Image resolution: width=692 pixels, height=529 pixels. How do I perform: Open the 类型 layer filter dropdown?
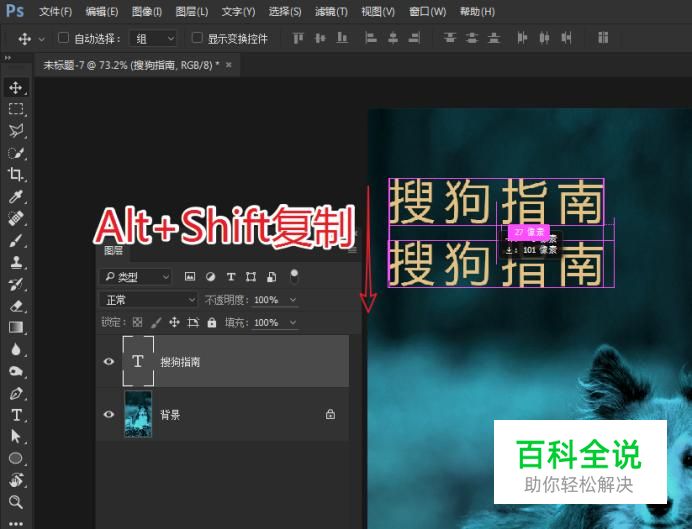click(135, 277)
